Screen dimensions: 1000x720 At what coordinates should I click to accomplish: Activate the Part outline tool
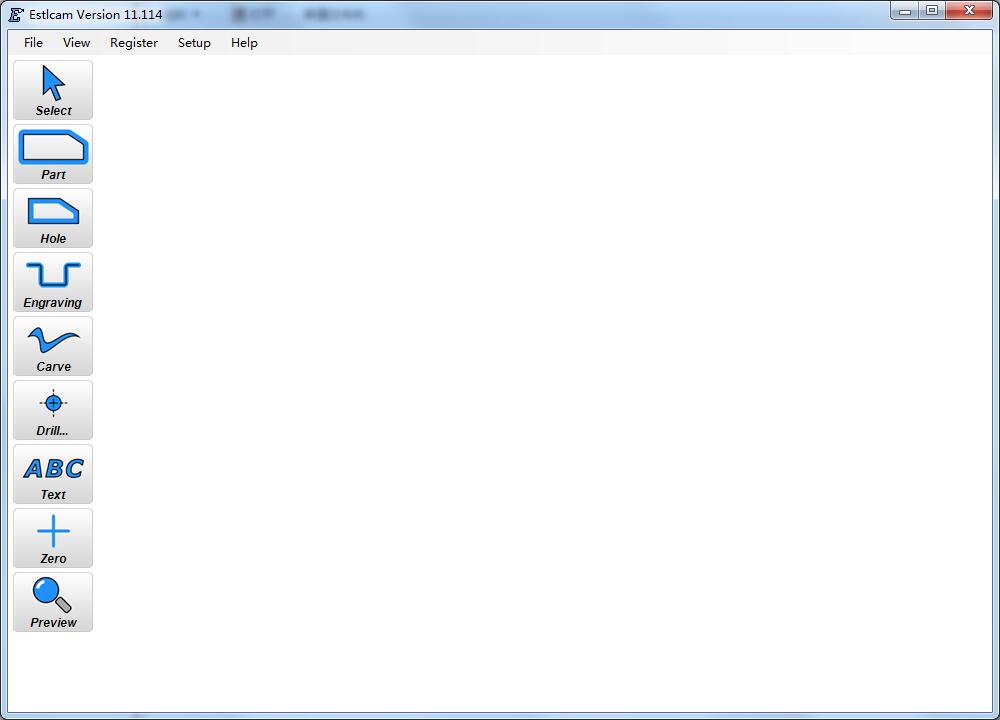click(x=53, y=154)
